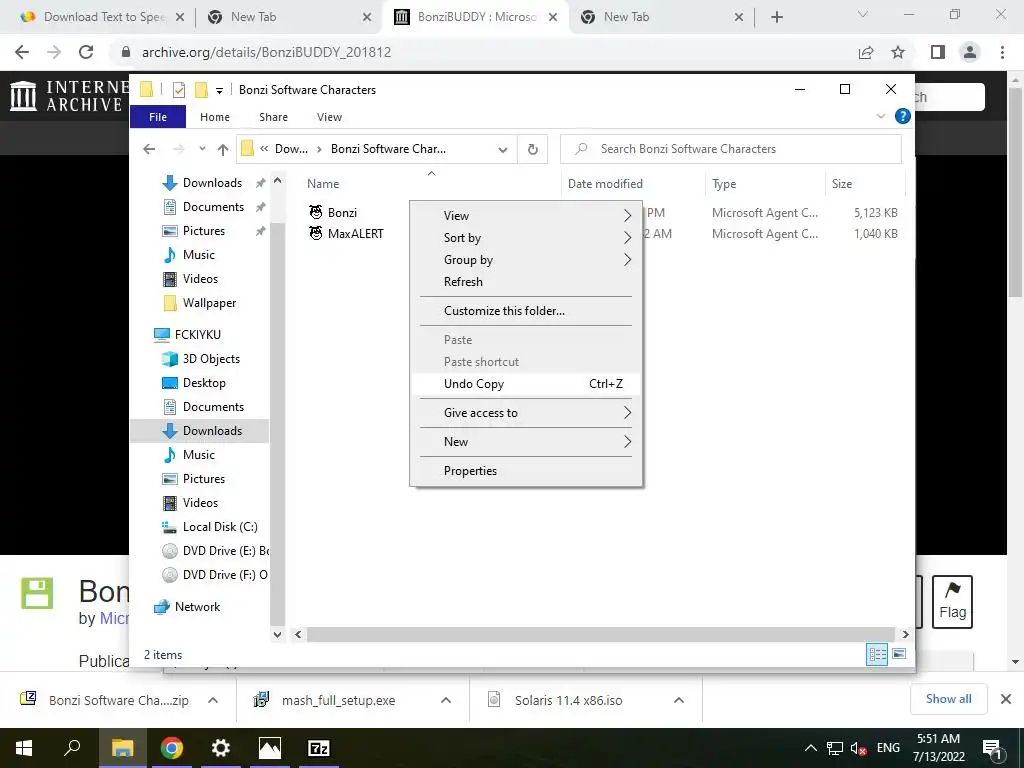Image resolution: width=1024 pixels, height=768 pixels.
Task: Click the Search Bonzi Software Characters field
Action: 731,149
